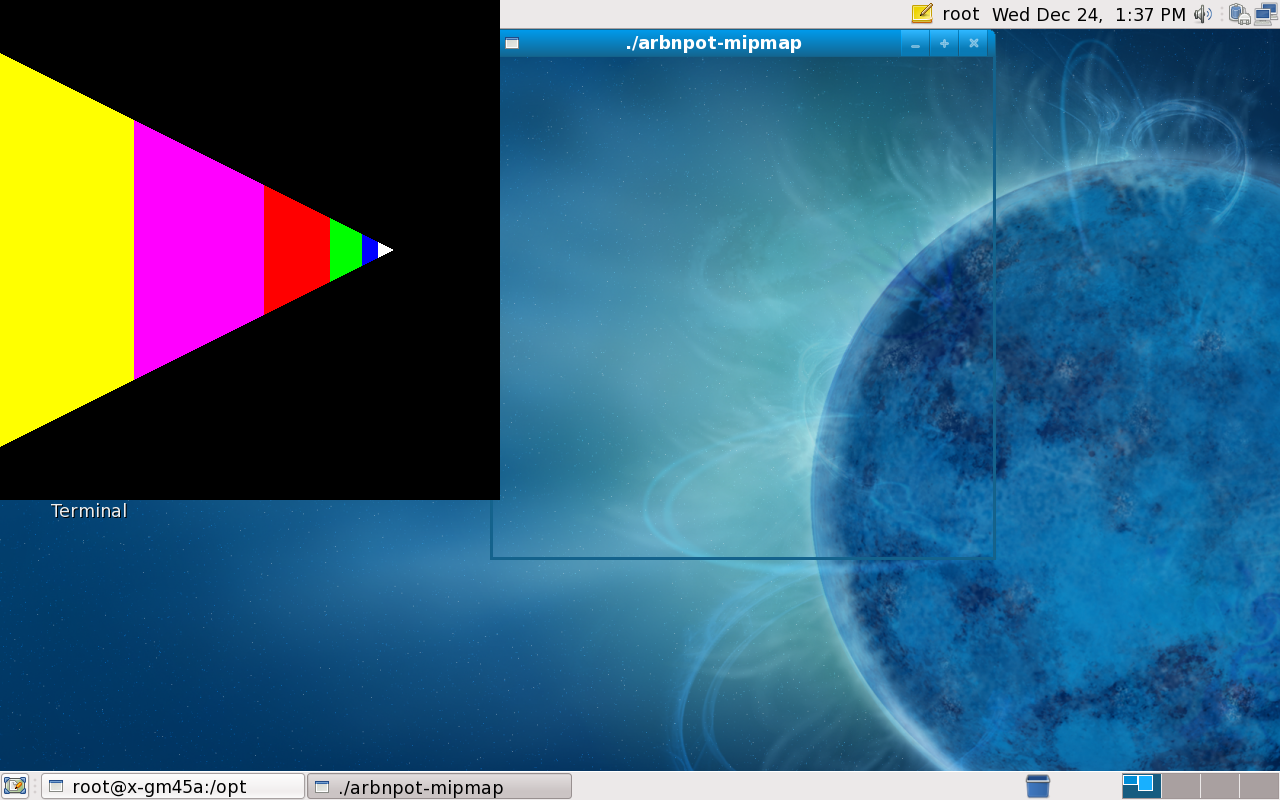Click the arbnpot-mipmap title bar text
The width and height of the screenshot is (1280, 800).
click(713, 43)
